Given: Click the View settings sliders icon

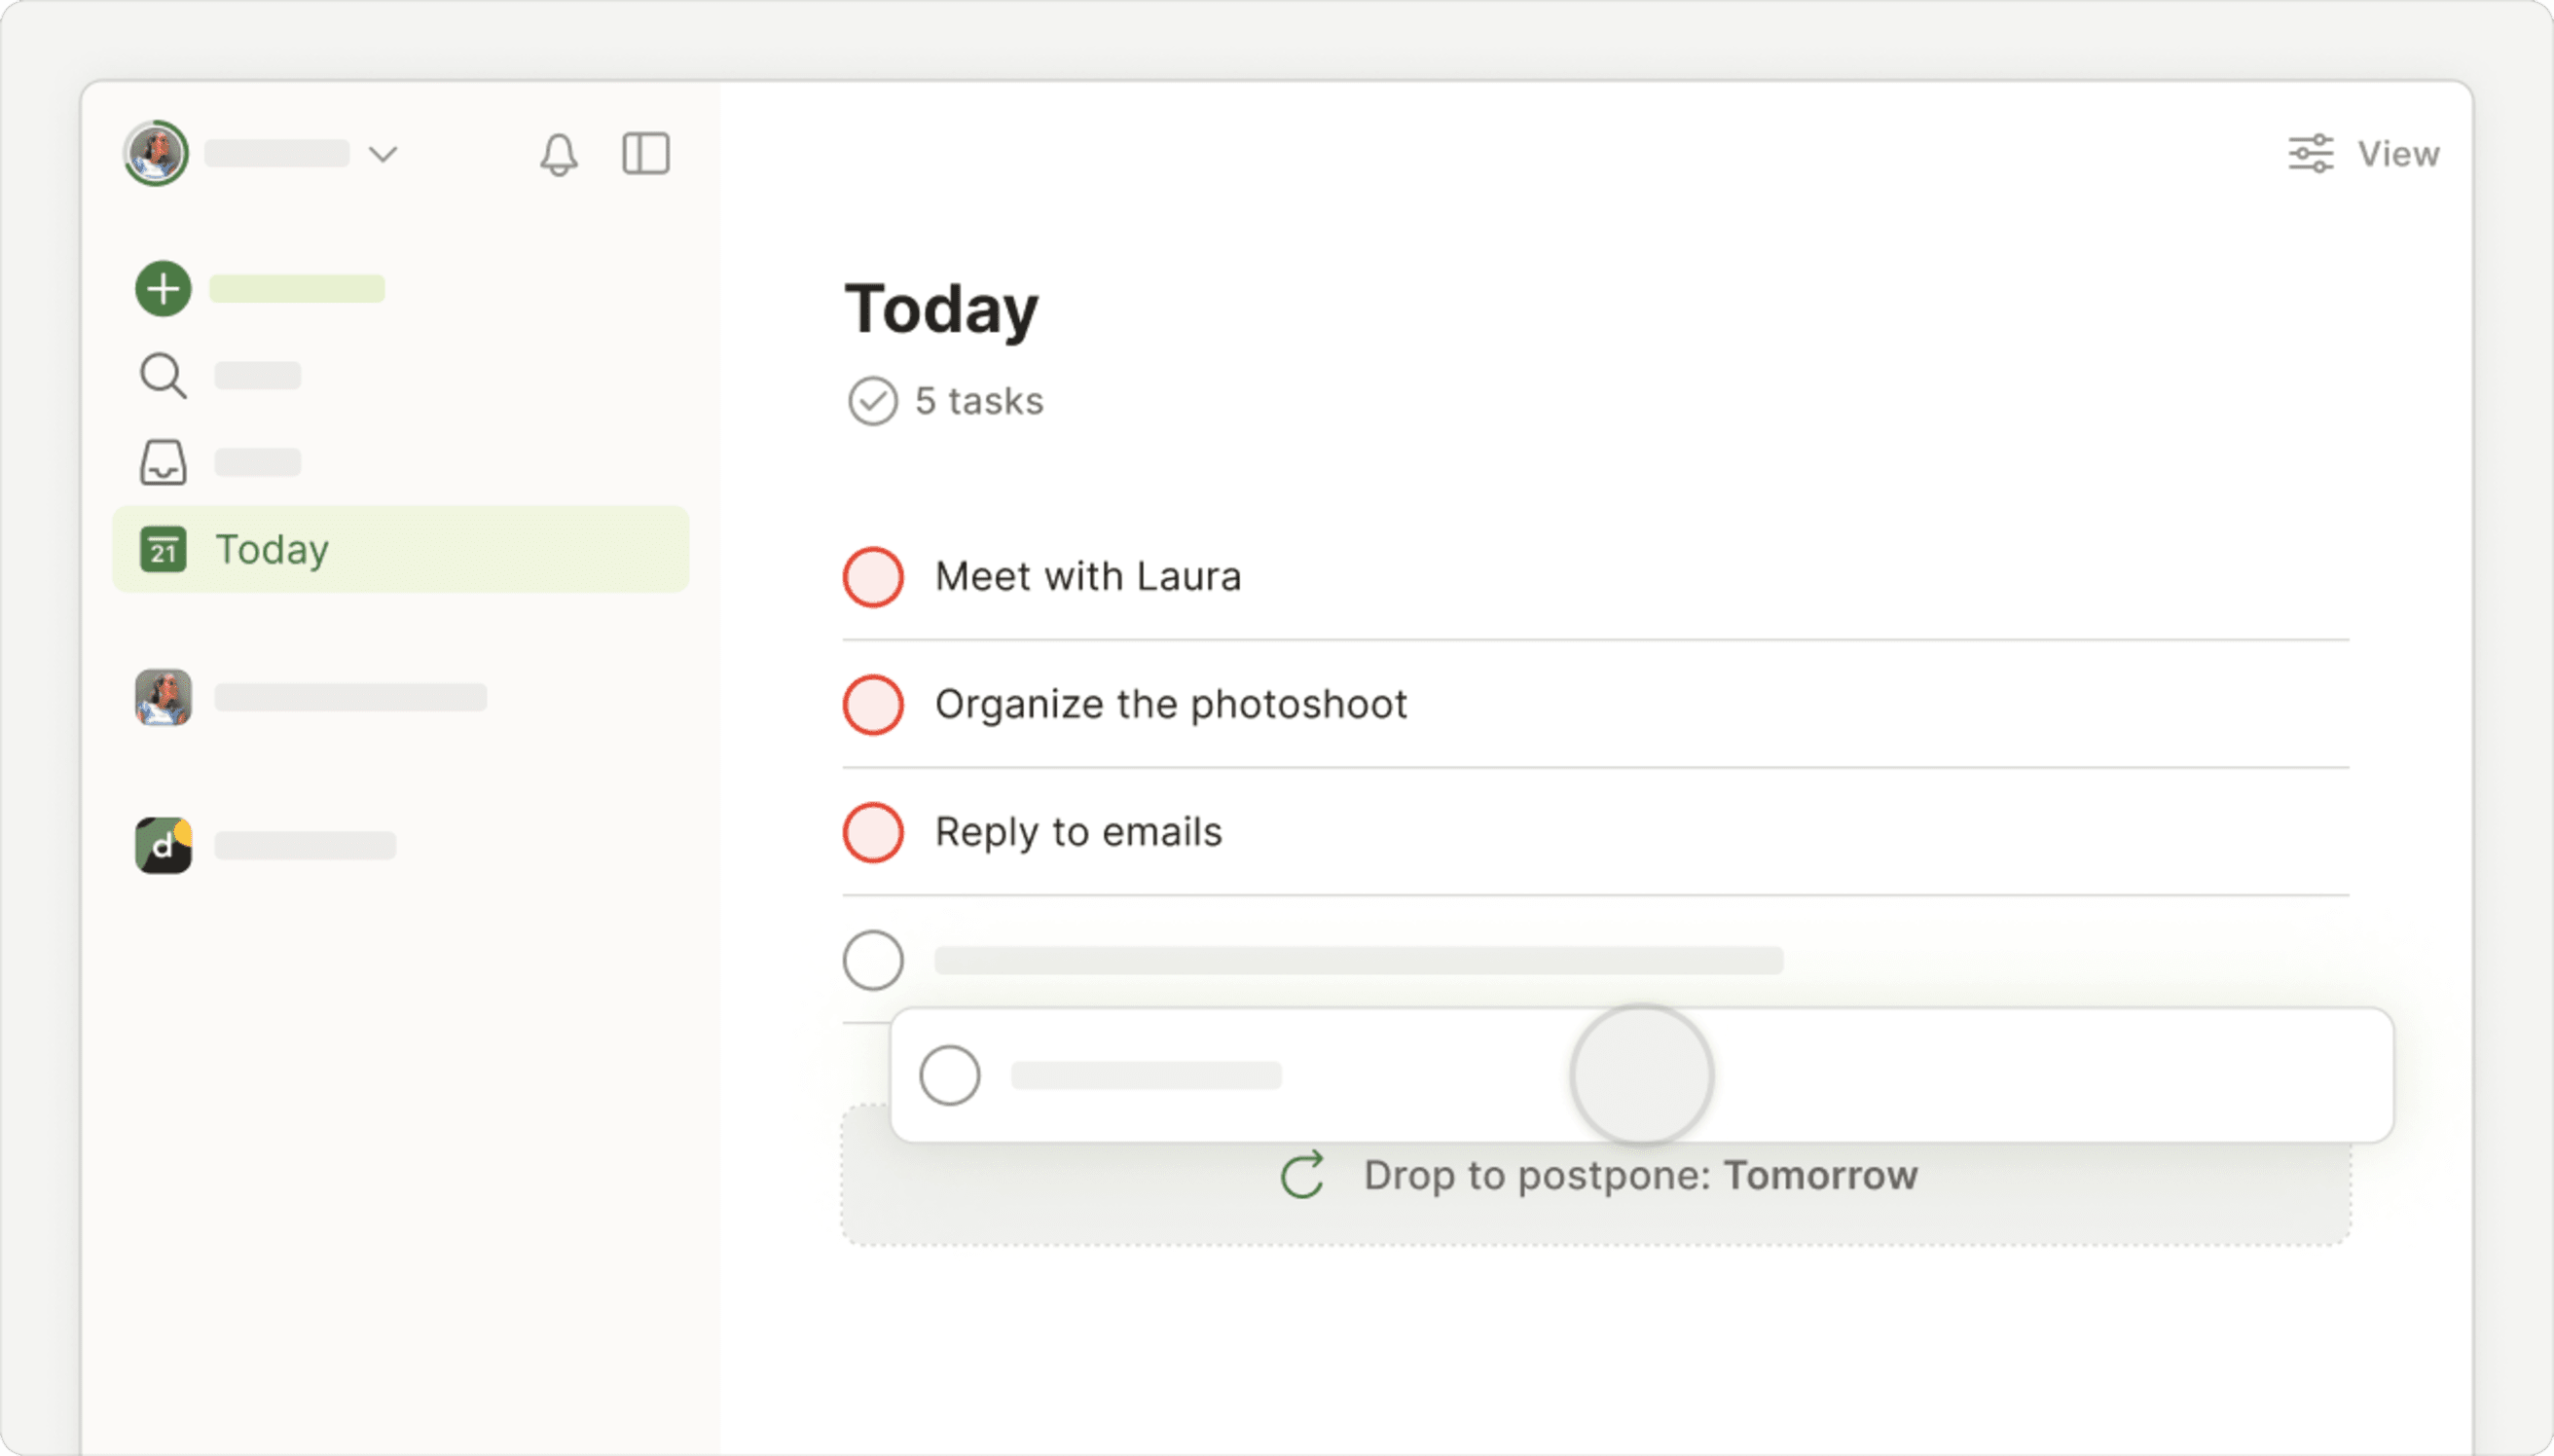Looking at the screenshot, I should pos(2310,154).
